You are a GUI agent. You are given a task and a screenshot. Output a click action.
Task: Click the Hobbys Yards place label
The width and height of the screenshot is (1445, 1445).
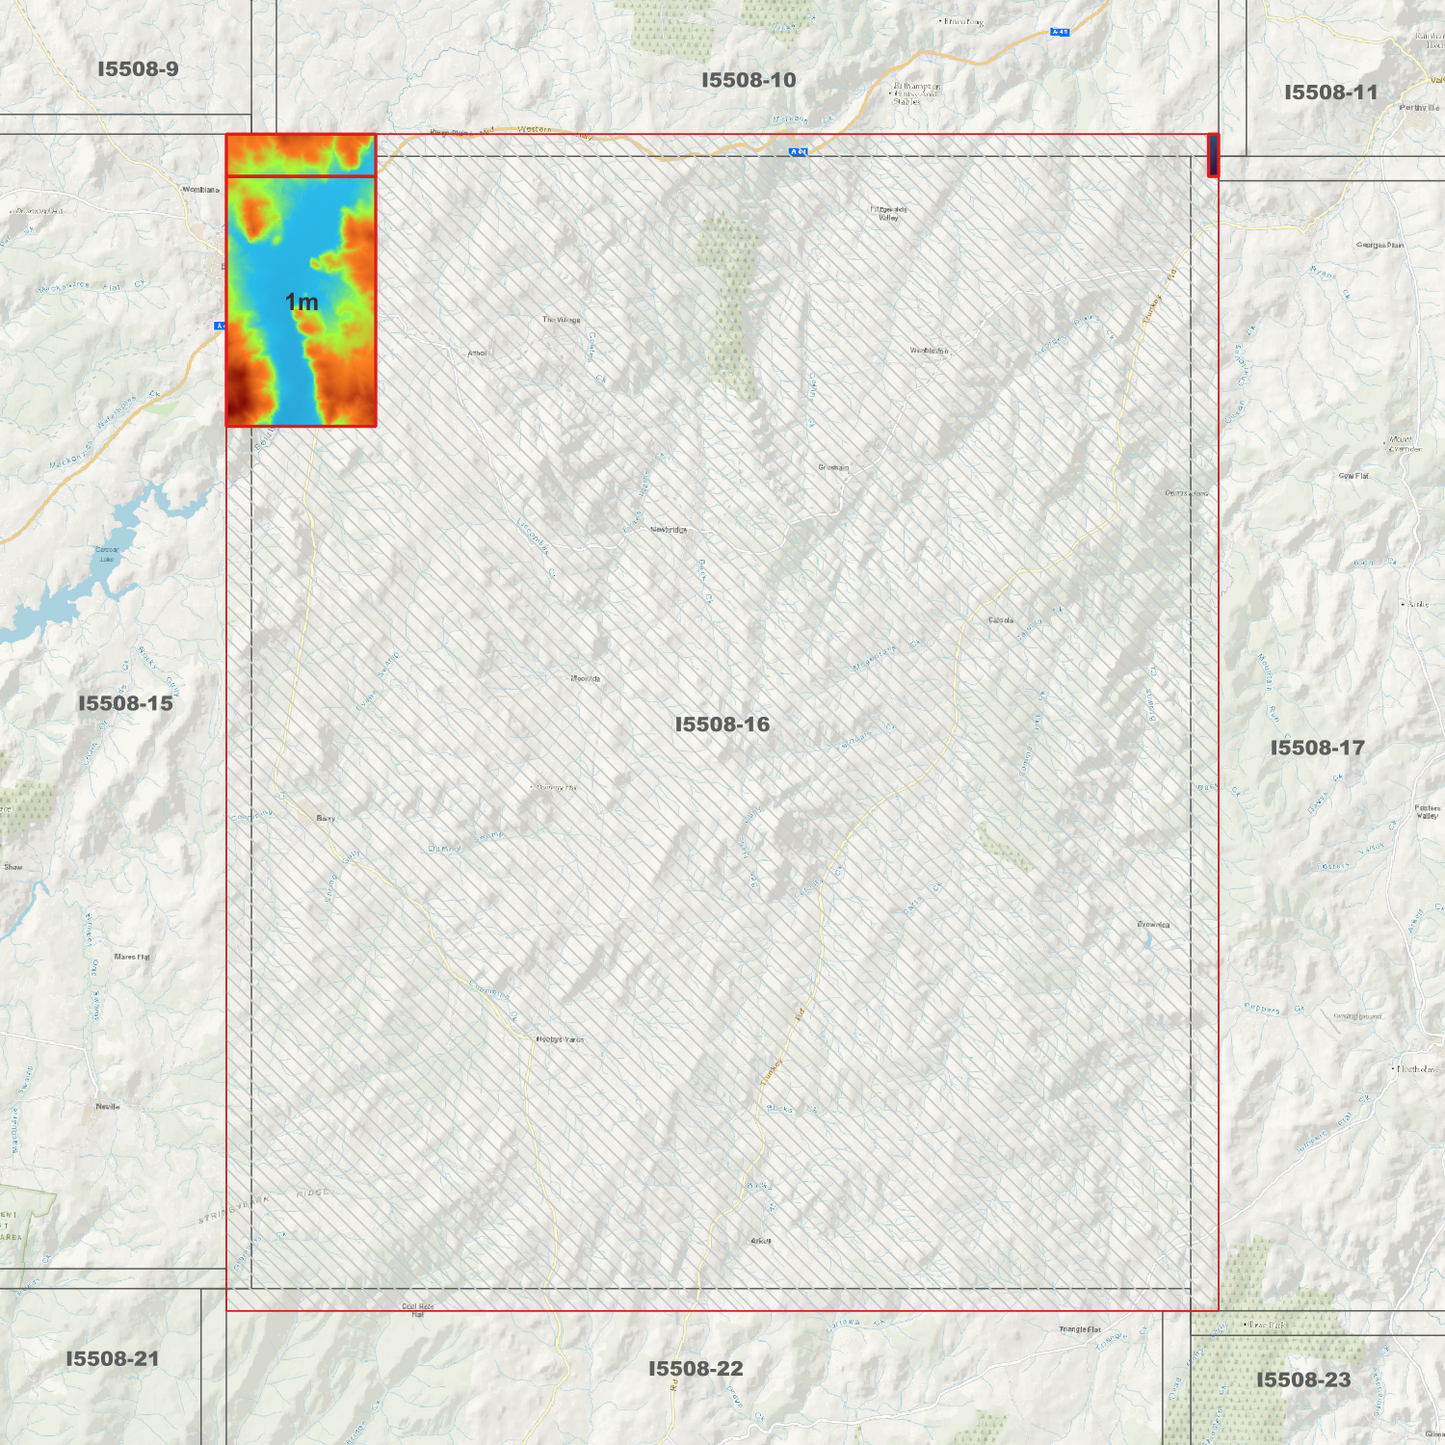click(560, 1040)
